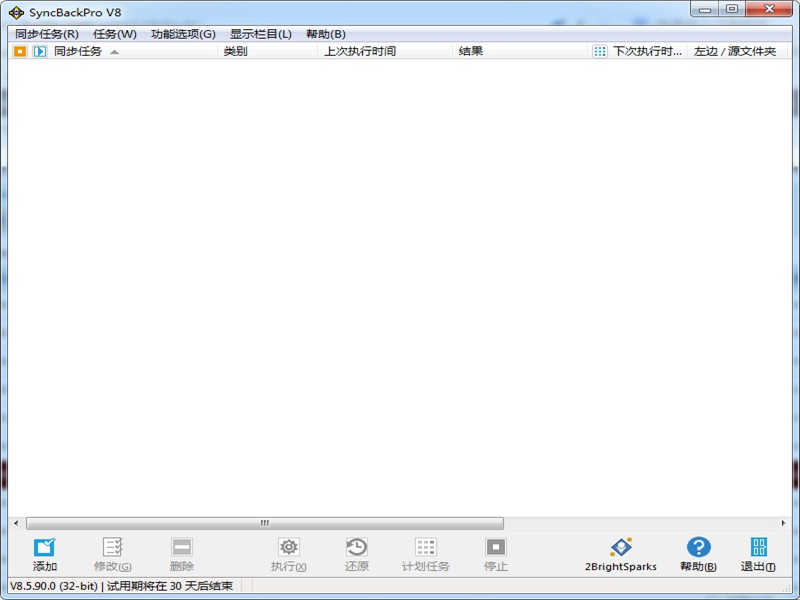Sort by 类别 column header
The image size is (800, 600).
click(x=235, y=51)
